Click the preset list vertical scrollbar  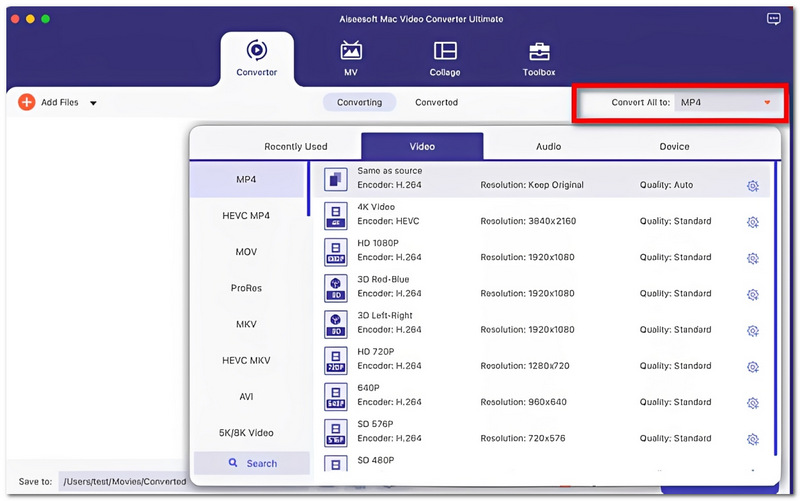(776, 309)
